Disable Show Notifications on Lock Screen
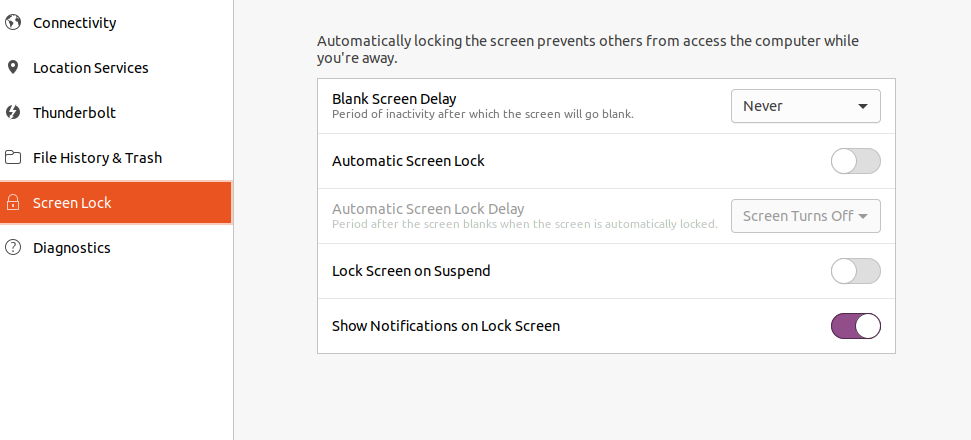Screen dimensions: 971x440 pyautogui.click(x=855, y=326)
